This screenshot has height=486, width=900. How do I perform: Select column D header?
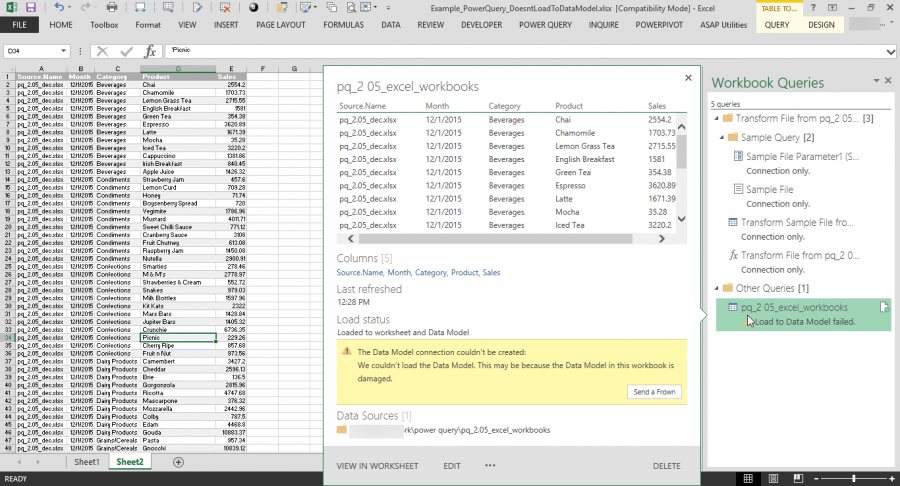(x=178, y=69)
